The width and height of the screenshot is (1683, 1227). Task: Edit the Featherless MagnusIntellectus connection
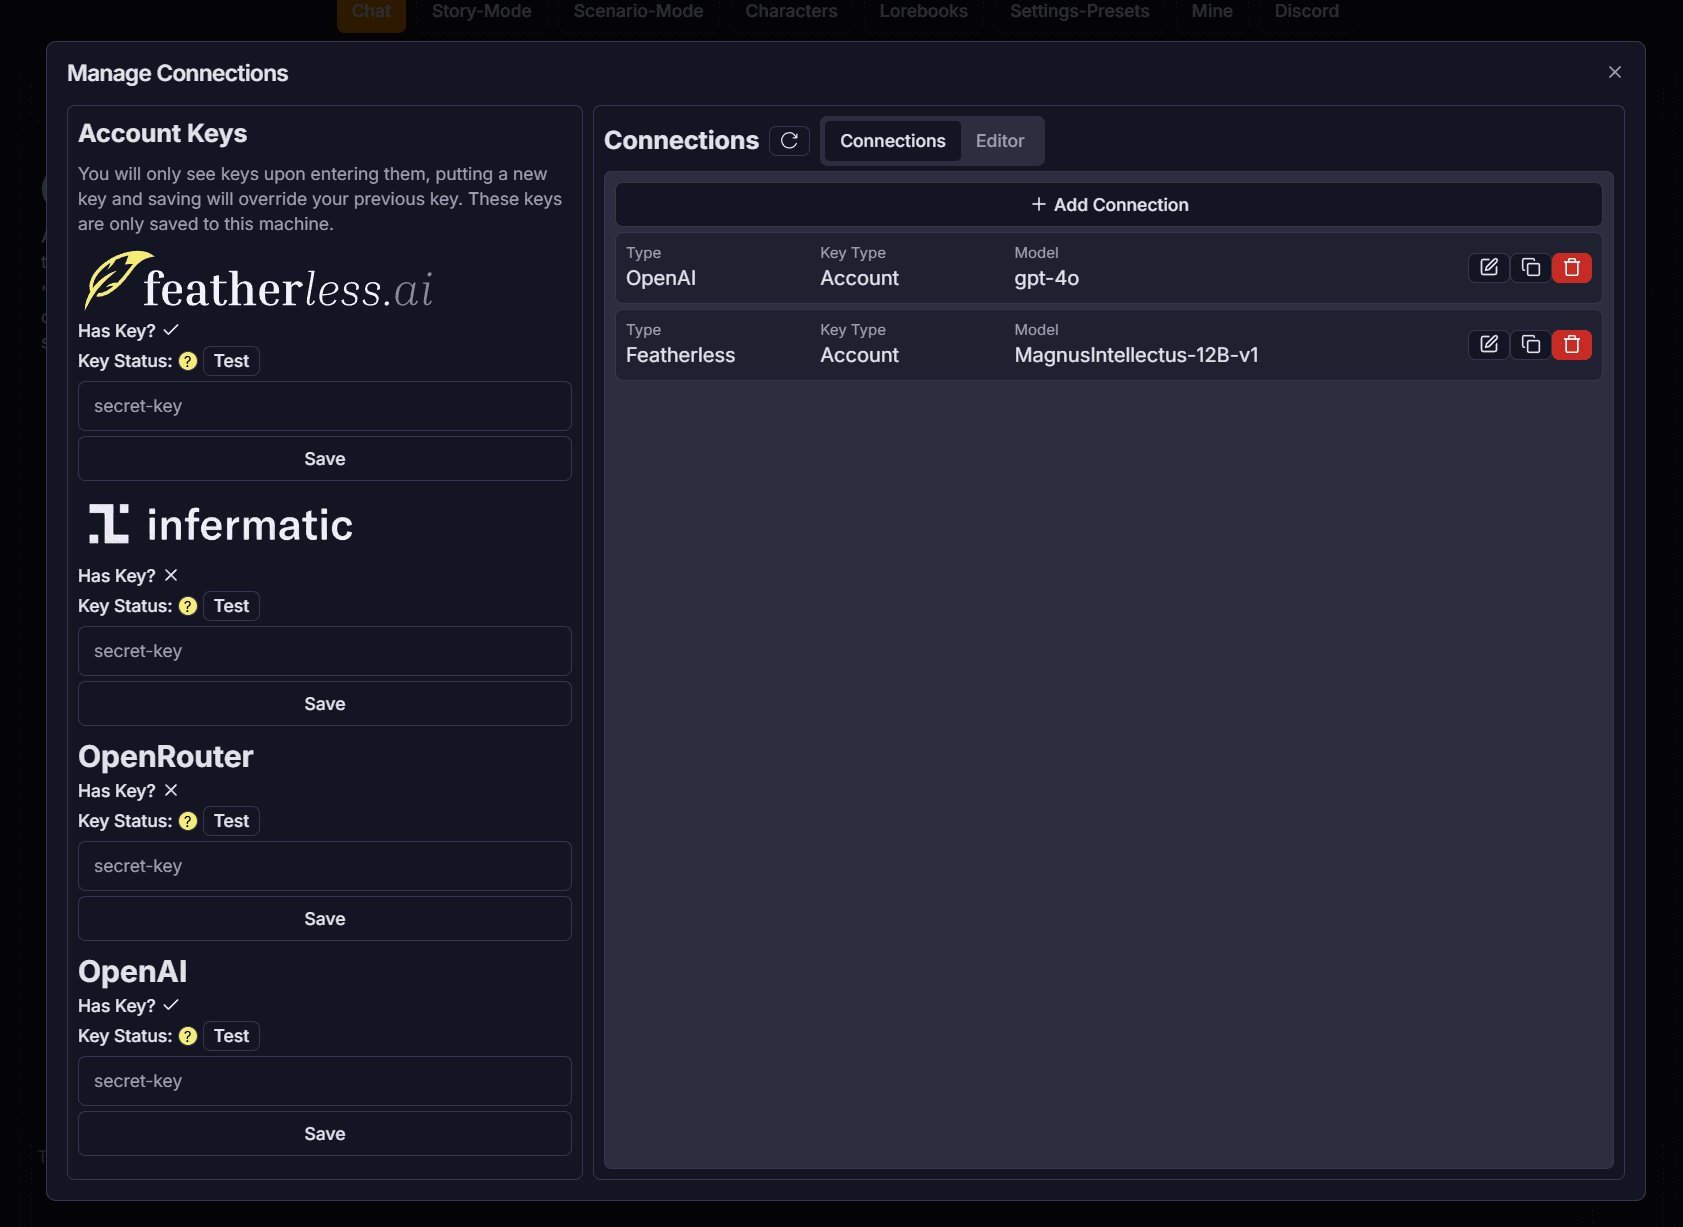pyautogui.click(x=1488, y=344)
